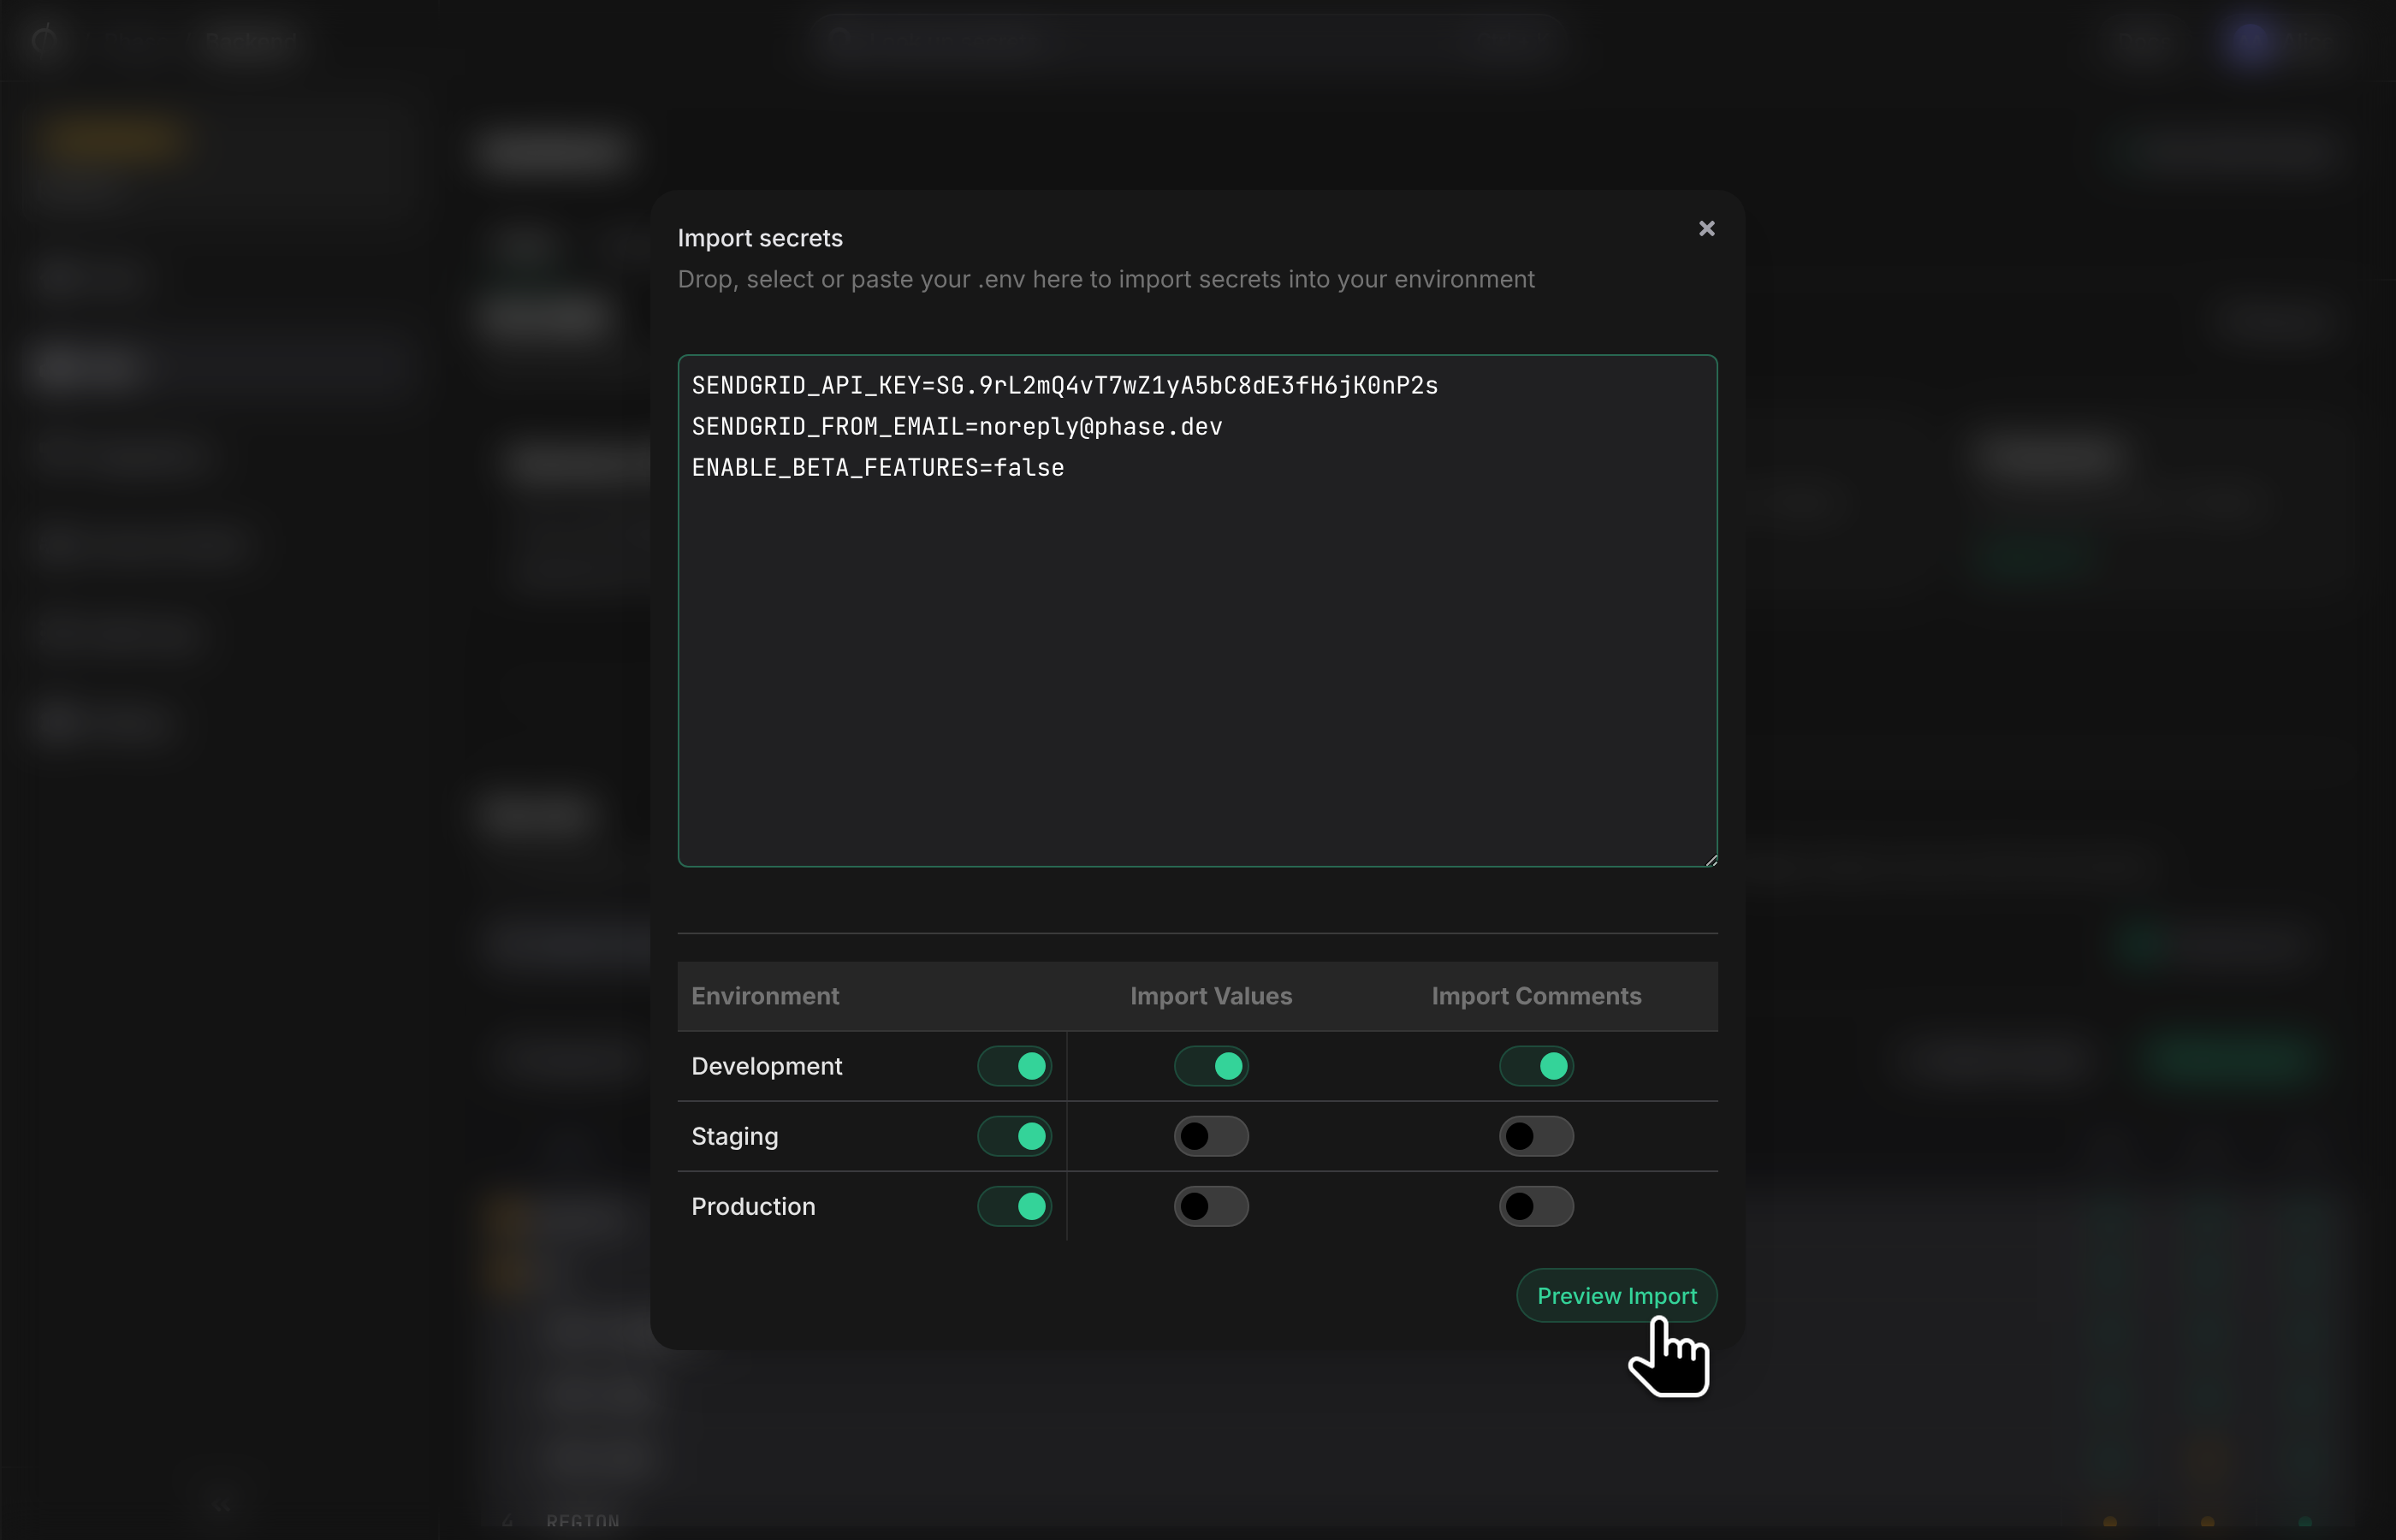The width and height of the screenshot is (2396, 1540).
Task: Toggle Production environment switch
Action: (x=1014, y=1206)
